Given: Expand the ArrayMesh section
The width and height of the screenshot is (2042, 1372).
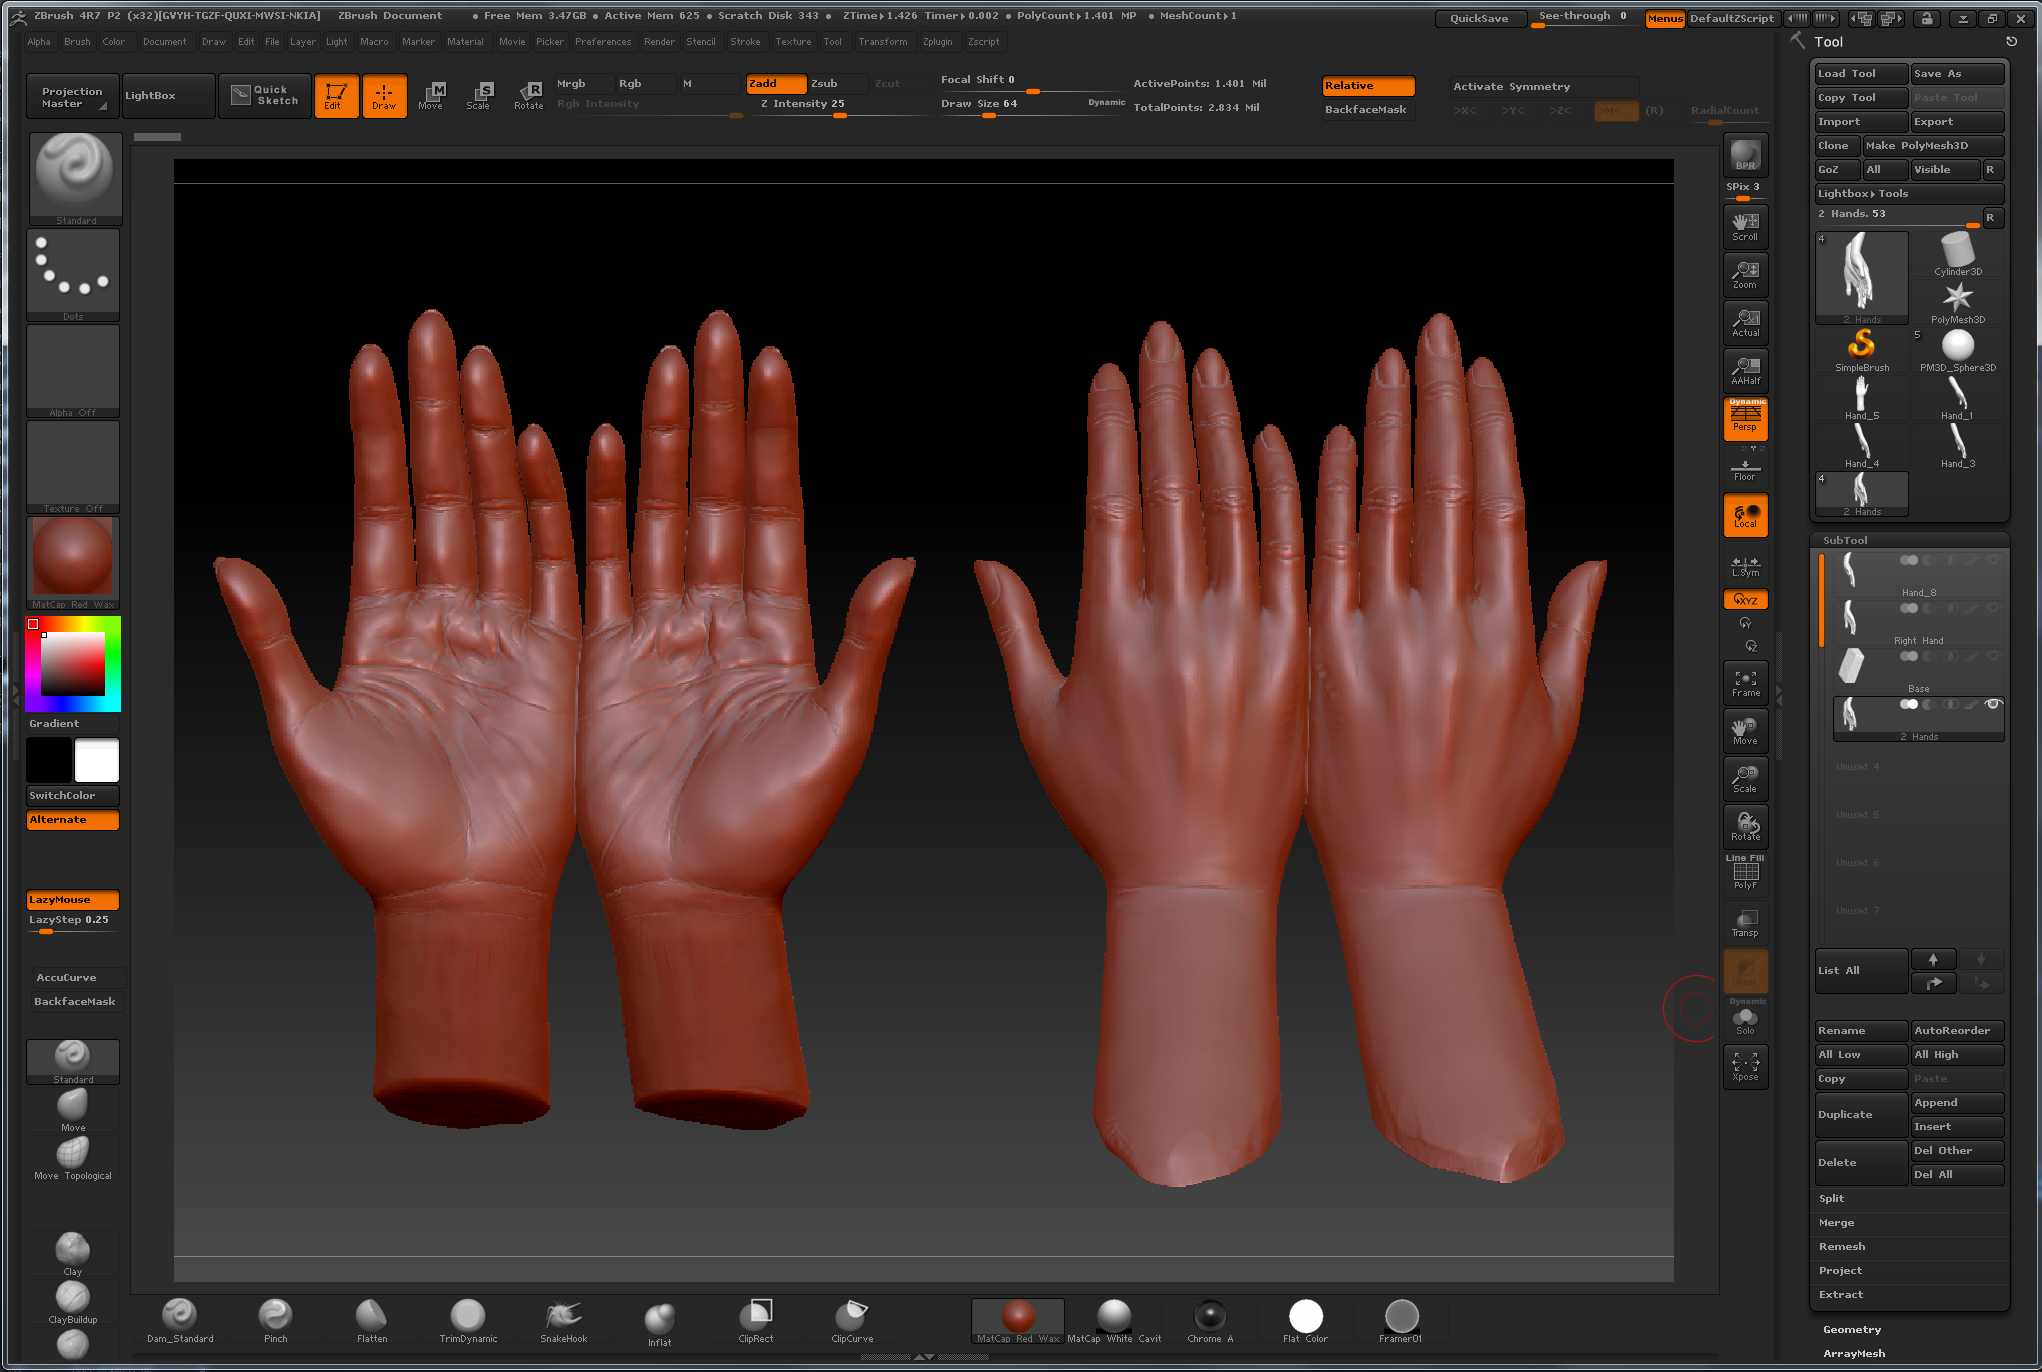Looking at the screenshot, I should (1853, 1354).
